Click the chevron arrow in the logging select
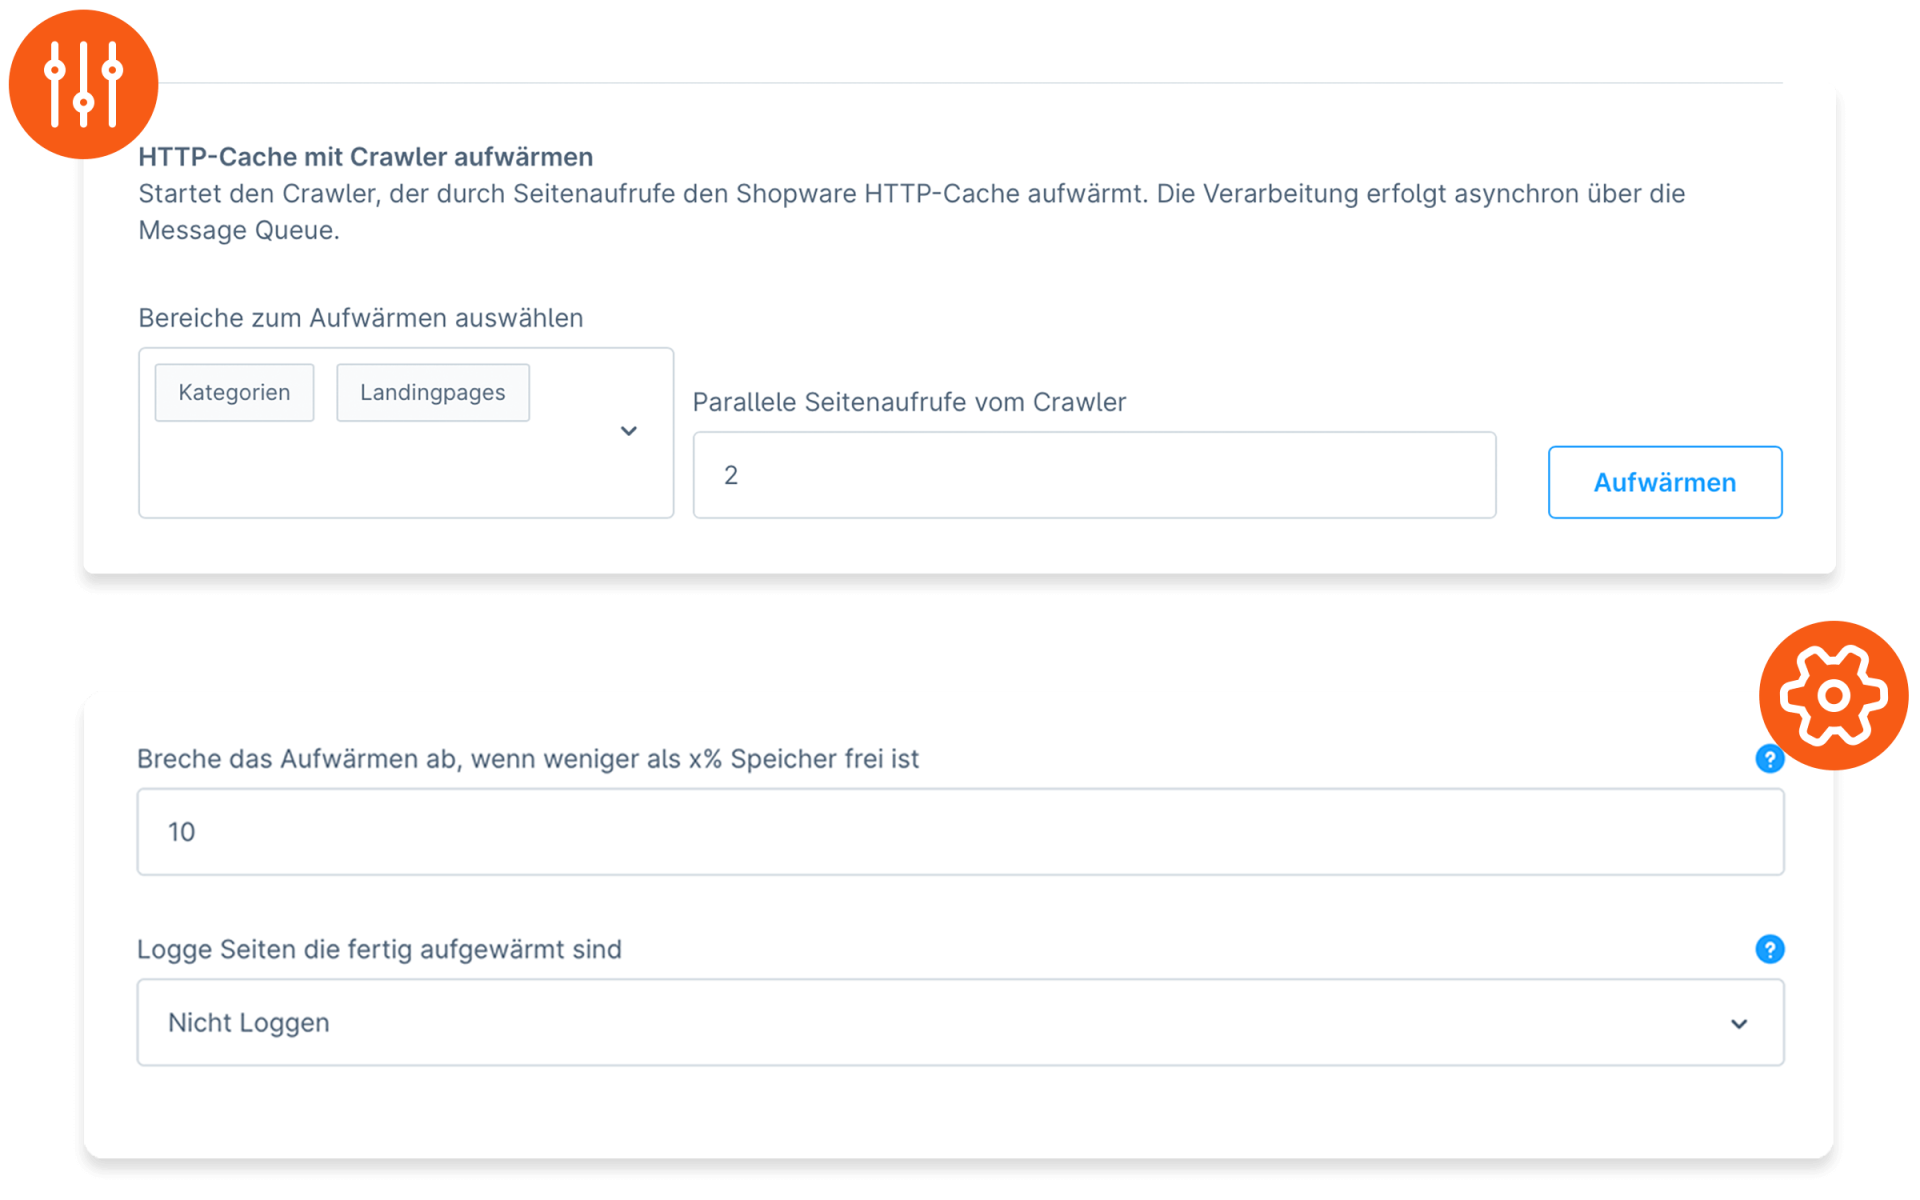The height and width of the screenshot is (1200, 1920). [1739, 1024]
